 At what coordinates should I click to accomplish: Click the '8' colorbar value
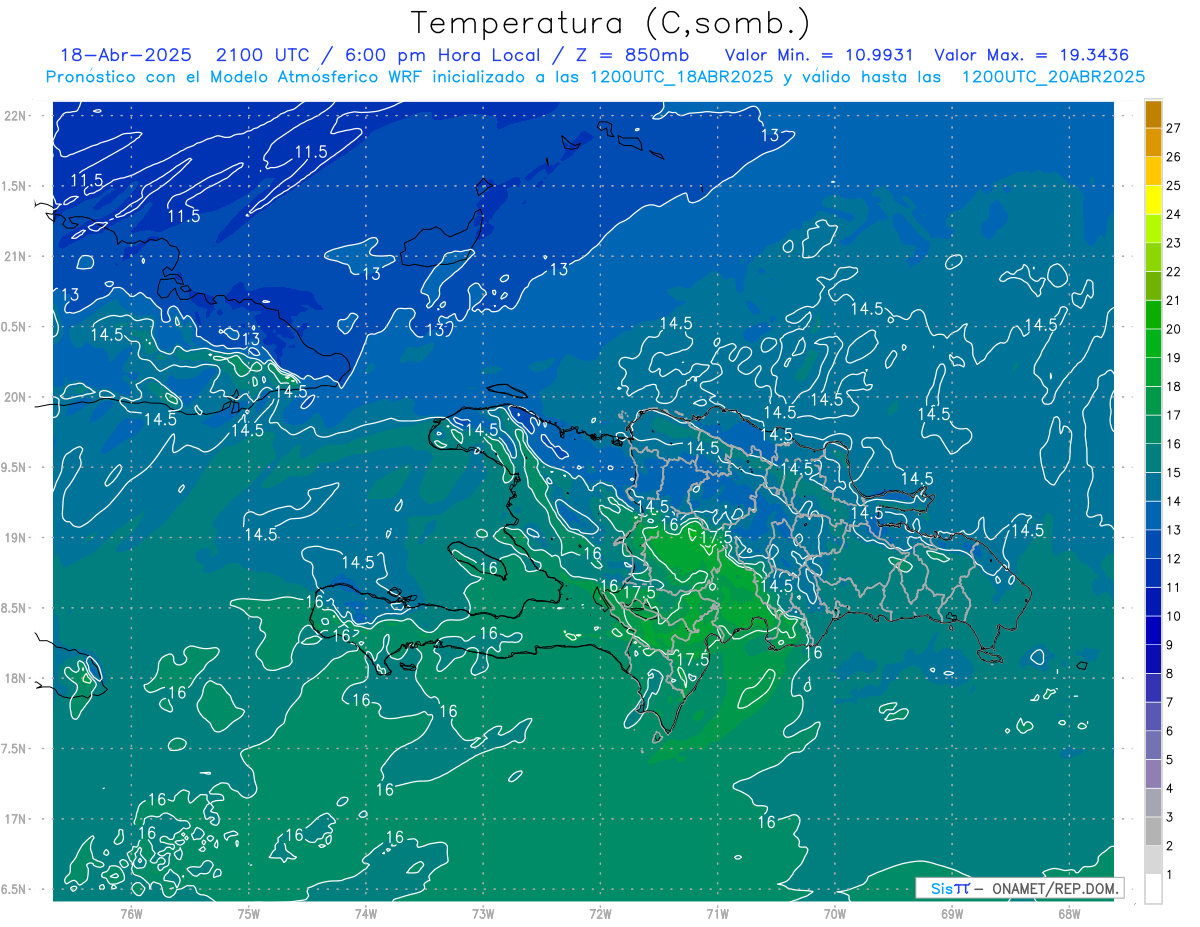[1170, 674]
